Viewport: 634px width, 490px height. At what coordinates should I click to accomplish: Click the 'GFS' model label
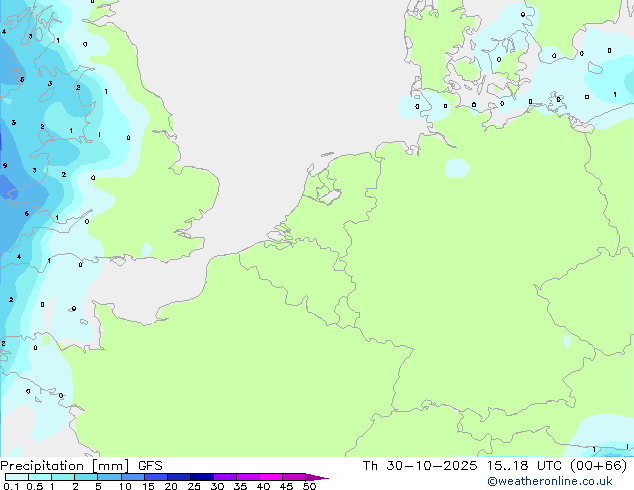pos(150,466)
